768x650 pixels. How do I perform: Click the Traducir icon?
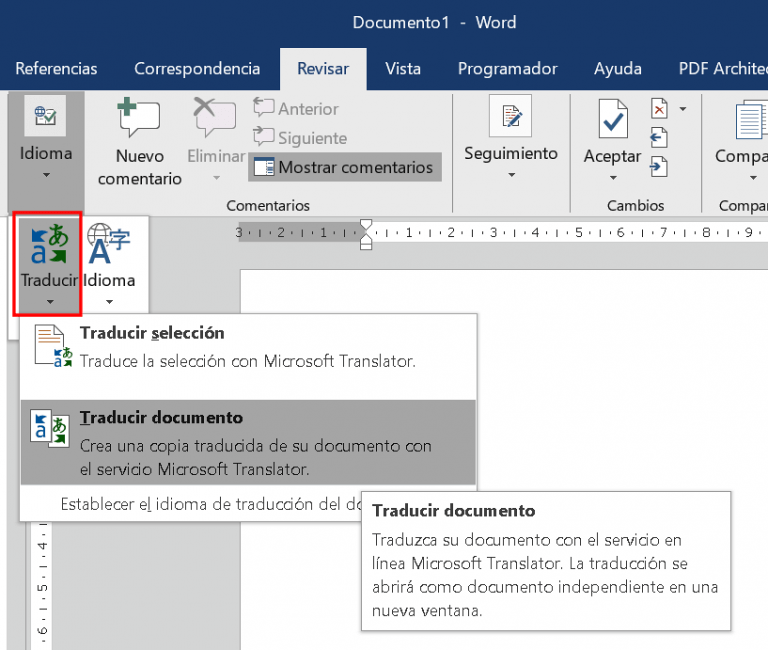48,243
